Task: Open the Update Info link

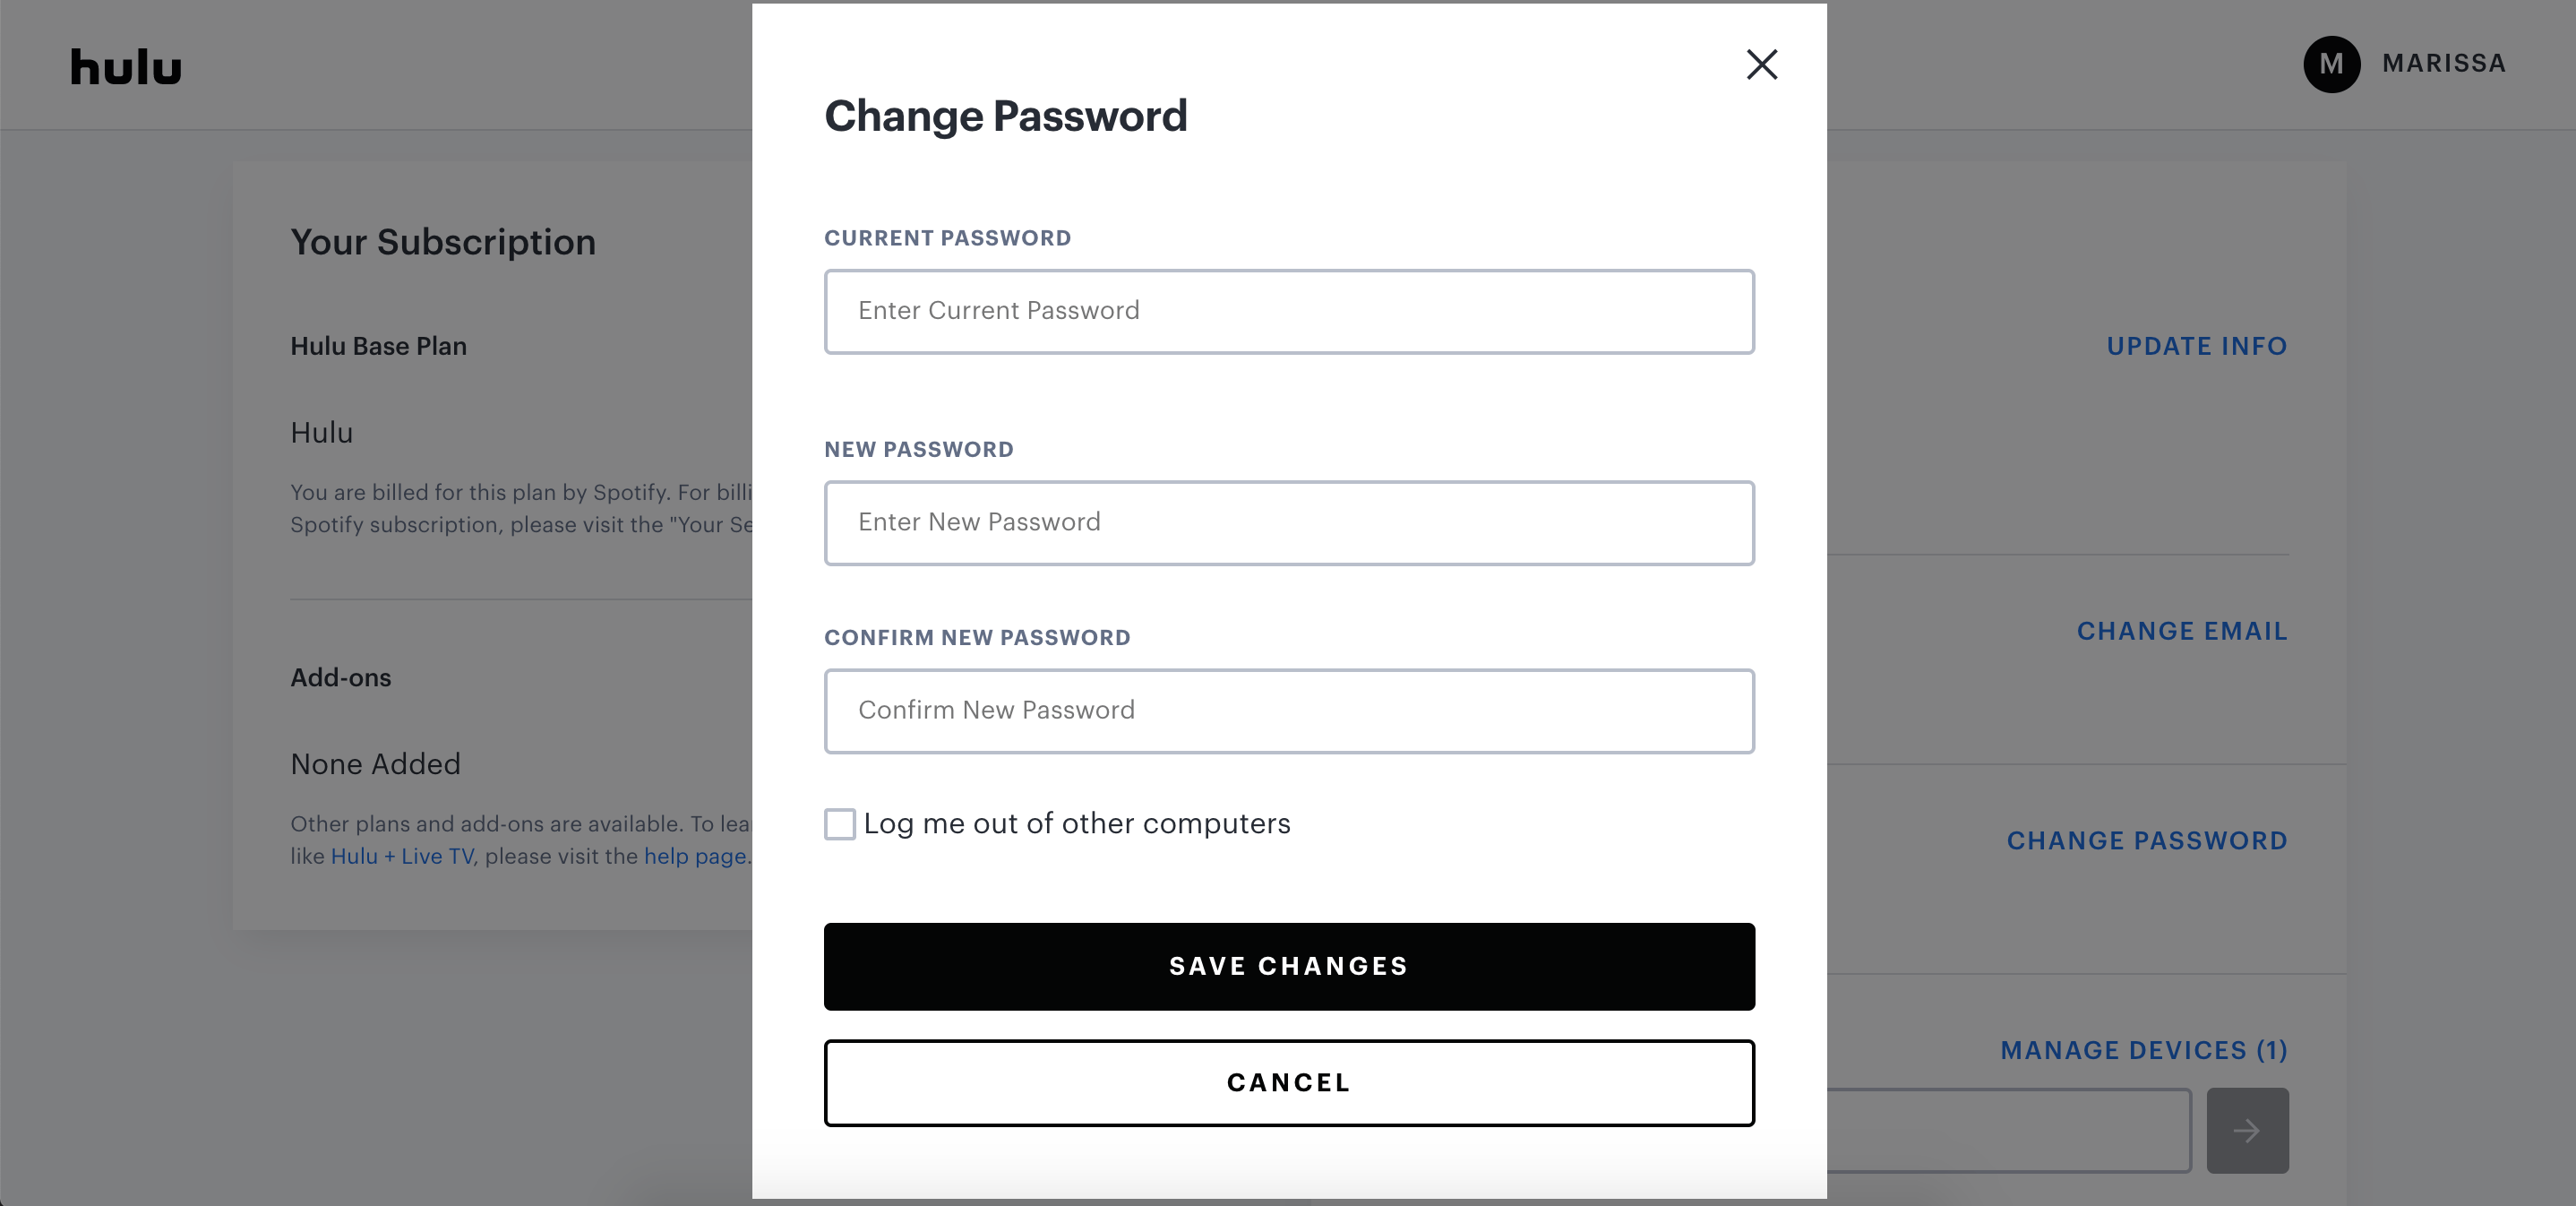Action: pos(2196,346)
